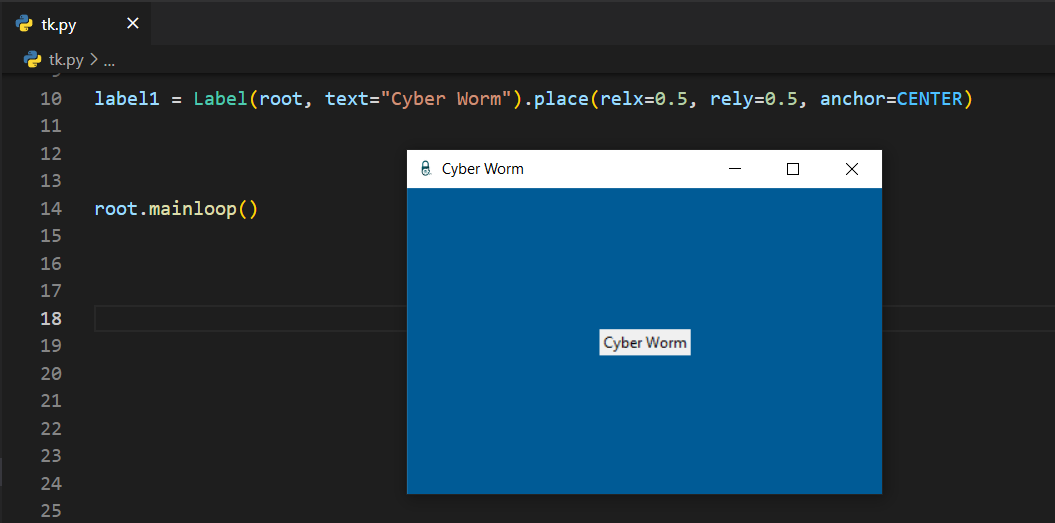This screenshot has height=523, width=1055.
Task: Click the Python icon in the tk.py tab
Action: (x=24, y=24)
